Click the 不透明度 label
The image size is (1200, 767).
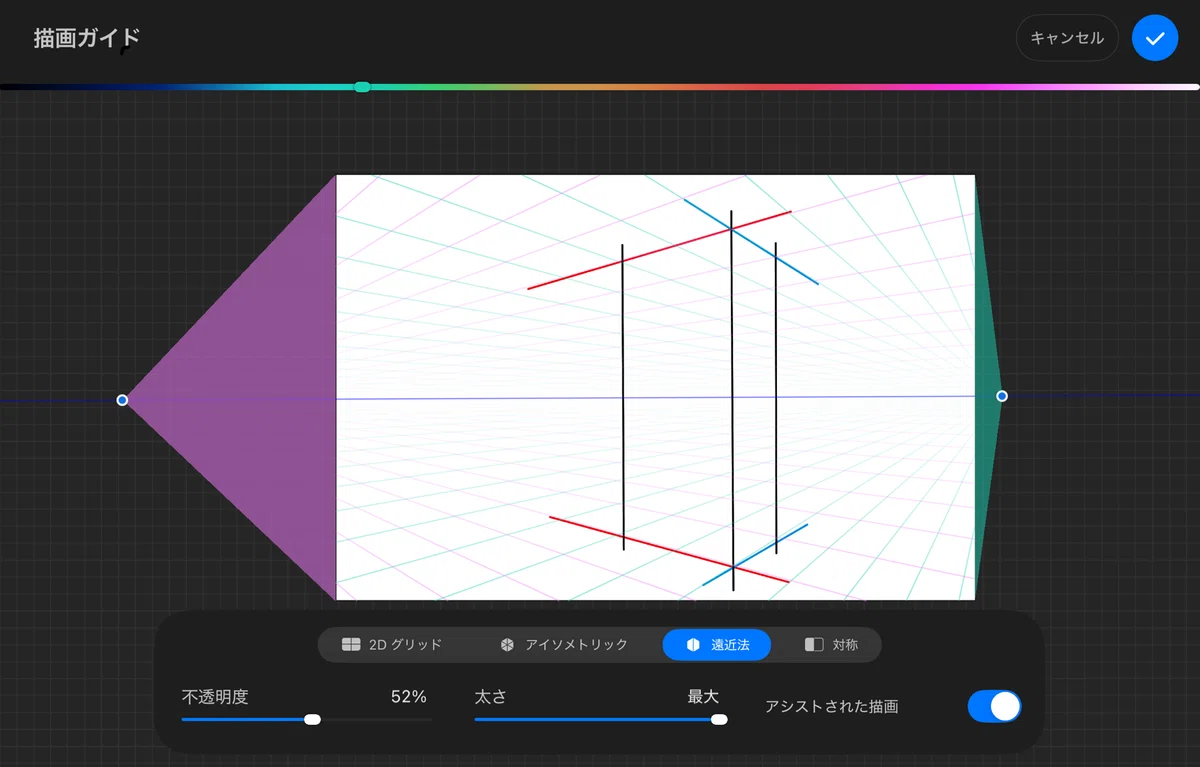coord(215,697)
